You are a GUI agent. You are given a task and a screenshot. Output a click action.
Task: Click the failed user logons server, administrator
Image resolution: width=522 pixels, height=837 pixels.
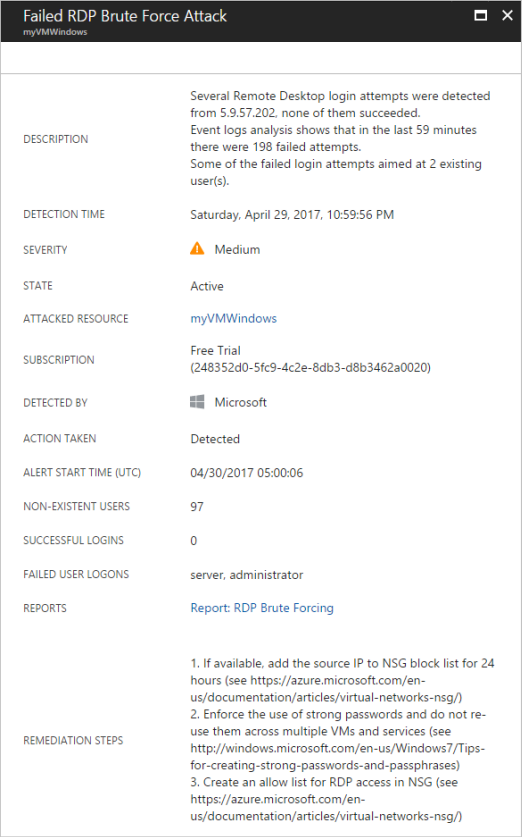click(247, 575)
